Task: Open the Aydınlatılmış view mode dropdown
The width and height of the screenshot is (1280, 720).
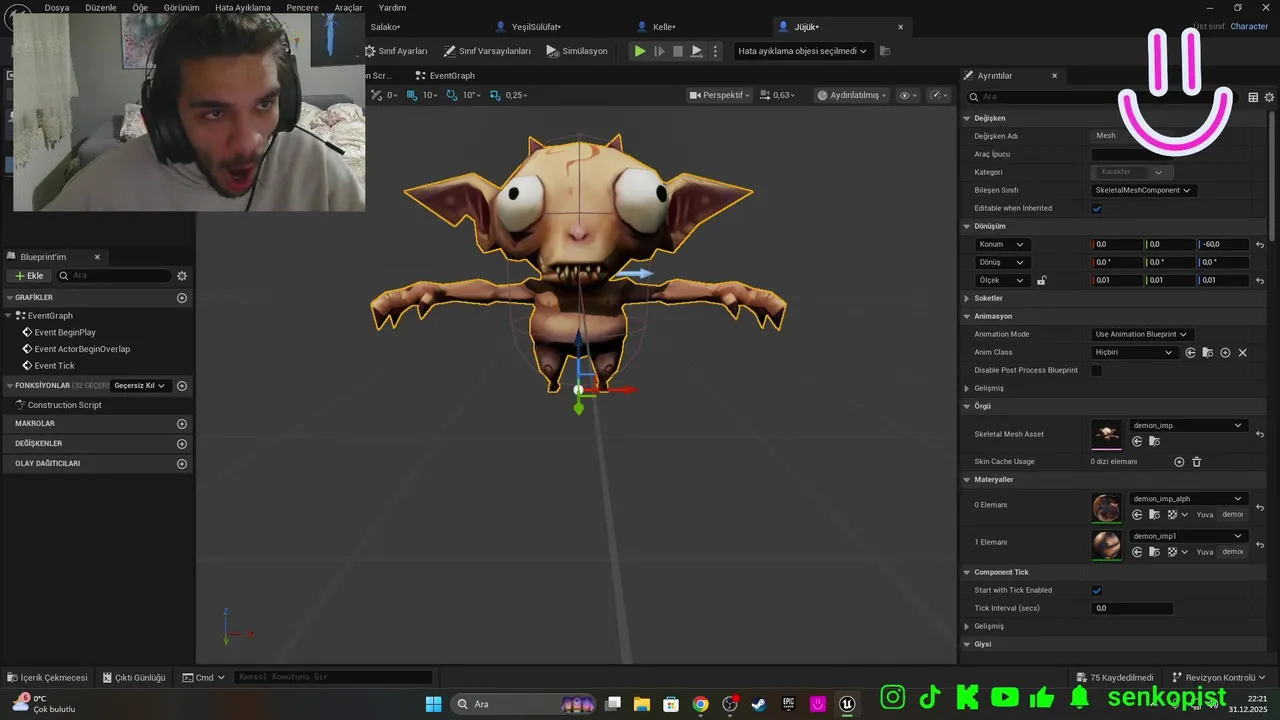Action: click(x=852, y=95)
